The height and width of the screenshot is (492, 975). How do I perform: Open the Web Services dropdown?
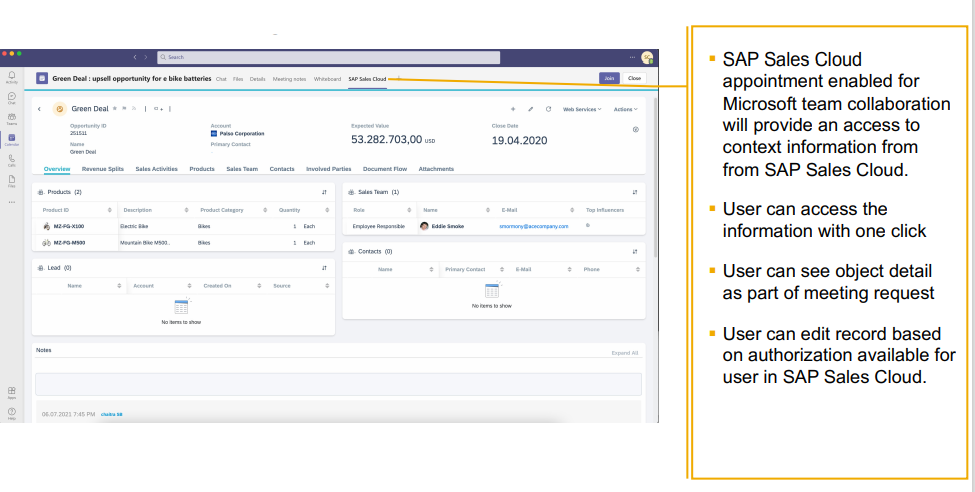[x=582, y=109]
